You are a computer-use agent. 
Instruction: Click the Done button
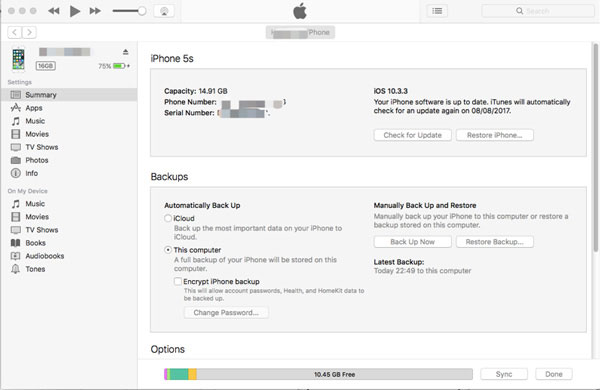(x=554, y=374)
